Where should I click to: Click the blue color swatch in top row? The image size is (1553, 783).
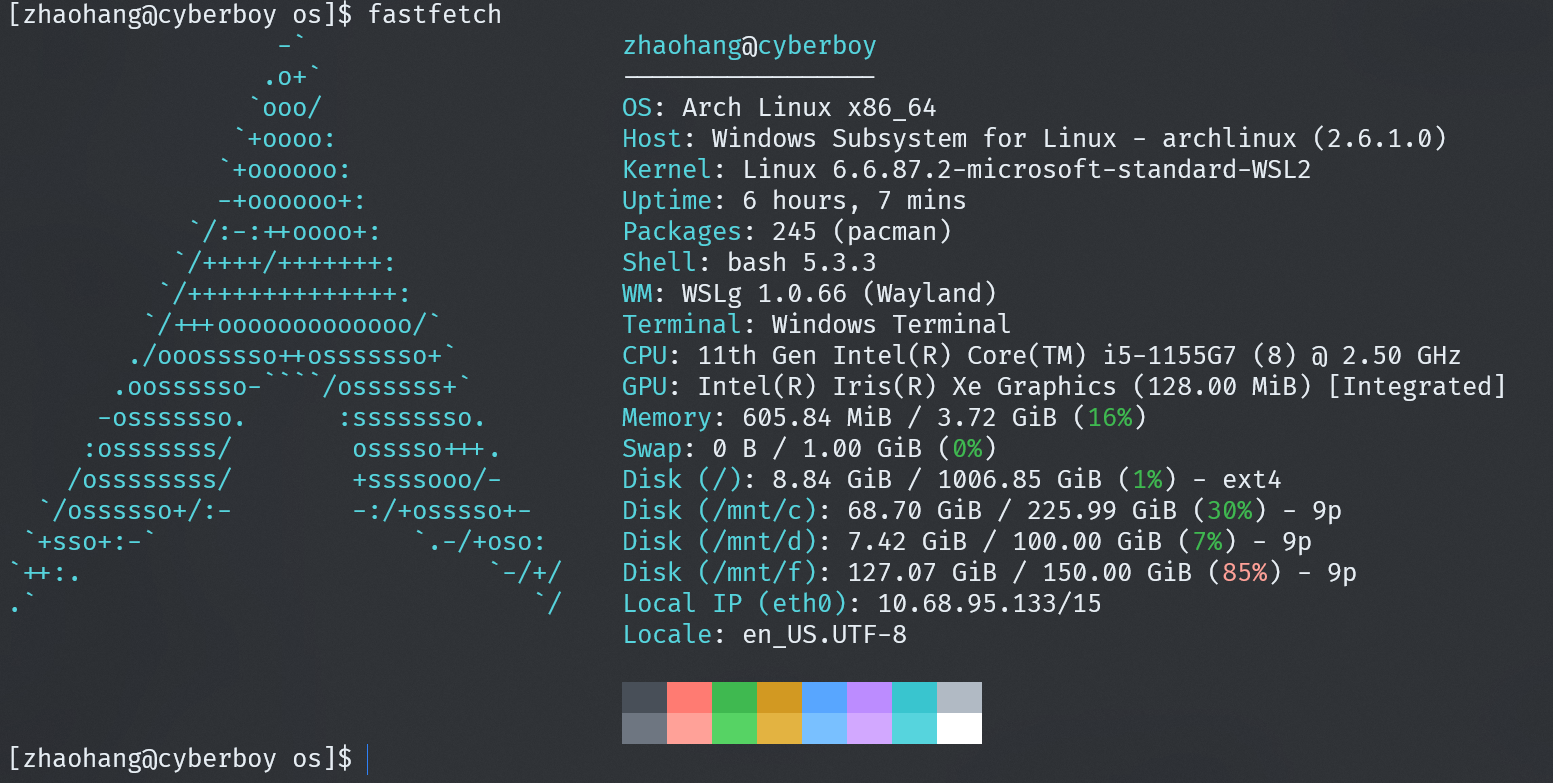(824, 698)
